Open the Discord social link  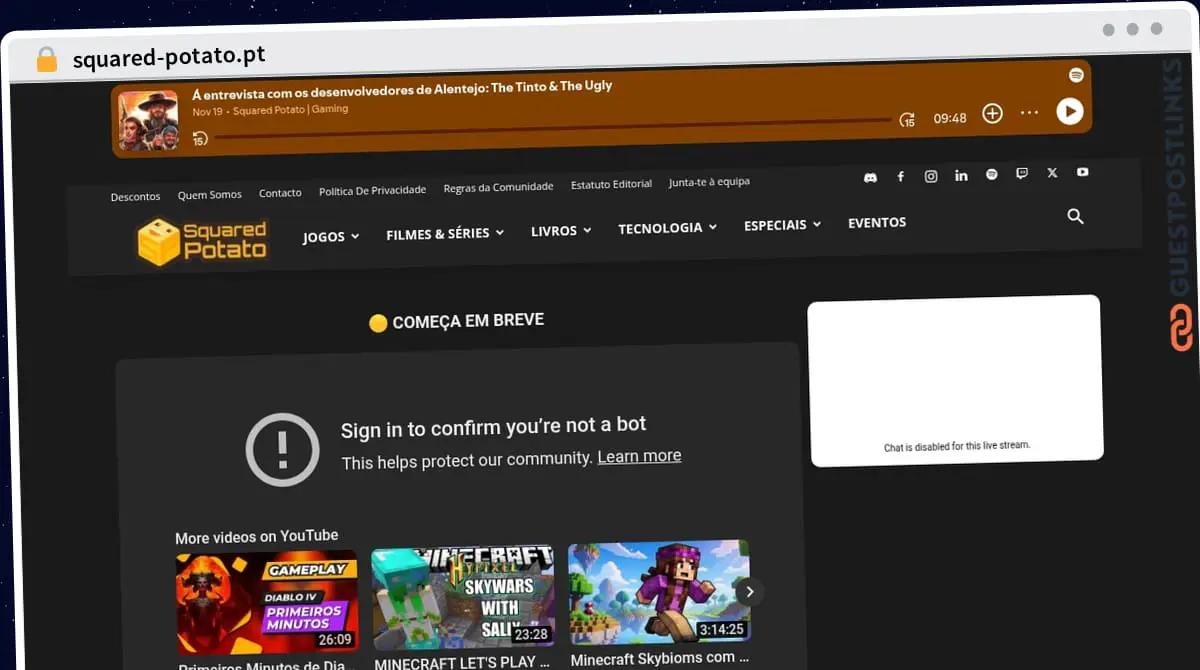pyautogui.click(x=870, y=177)
